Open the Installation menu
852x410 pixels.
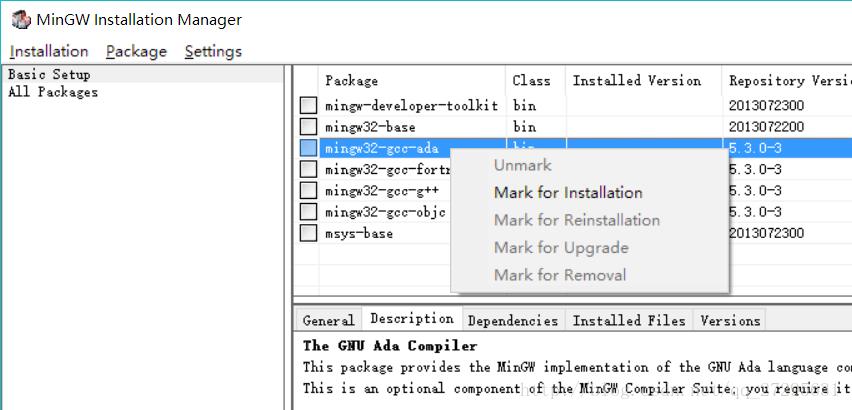(x=49, y=52)
